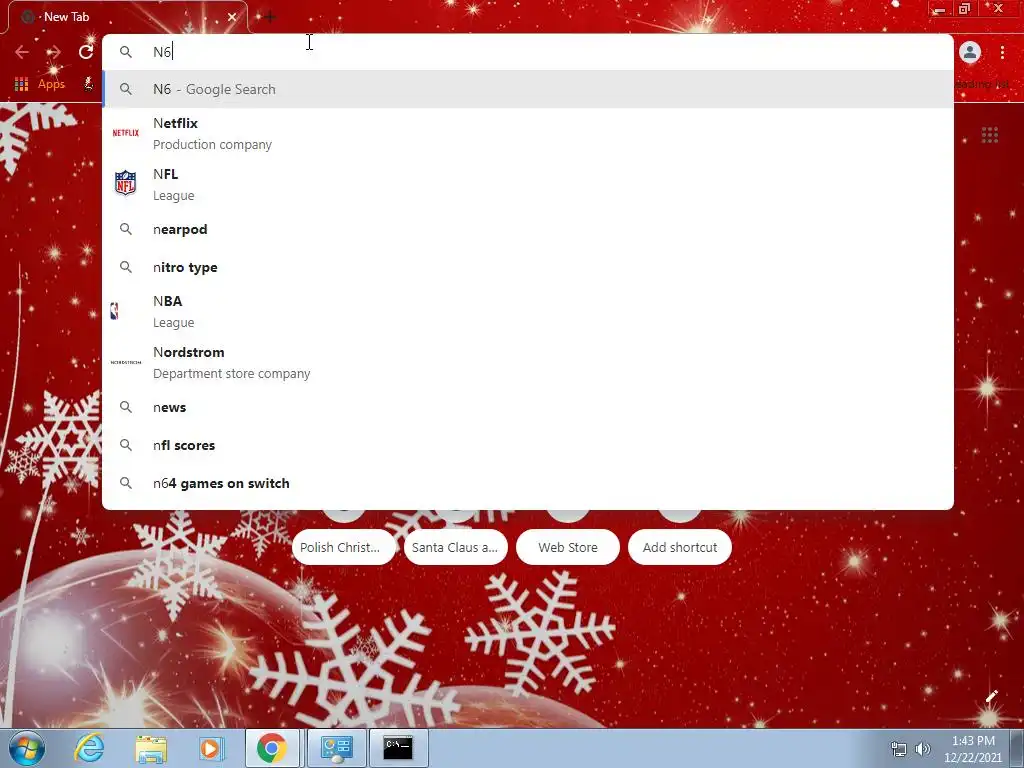Click the Netflix logo in suggestions

tap(125, 133)
